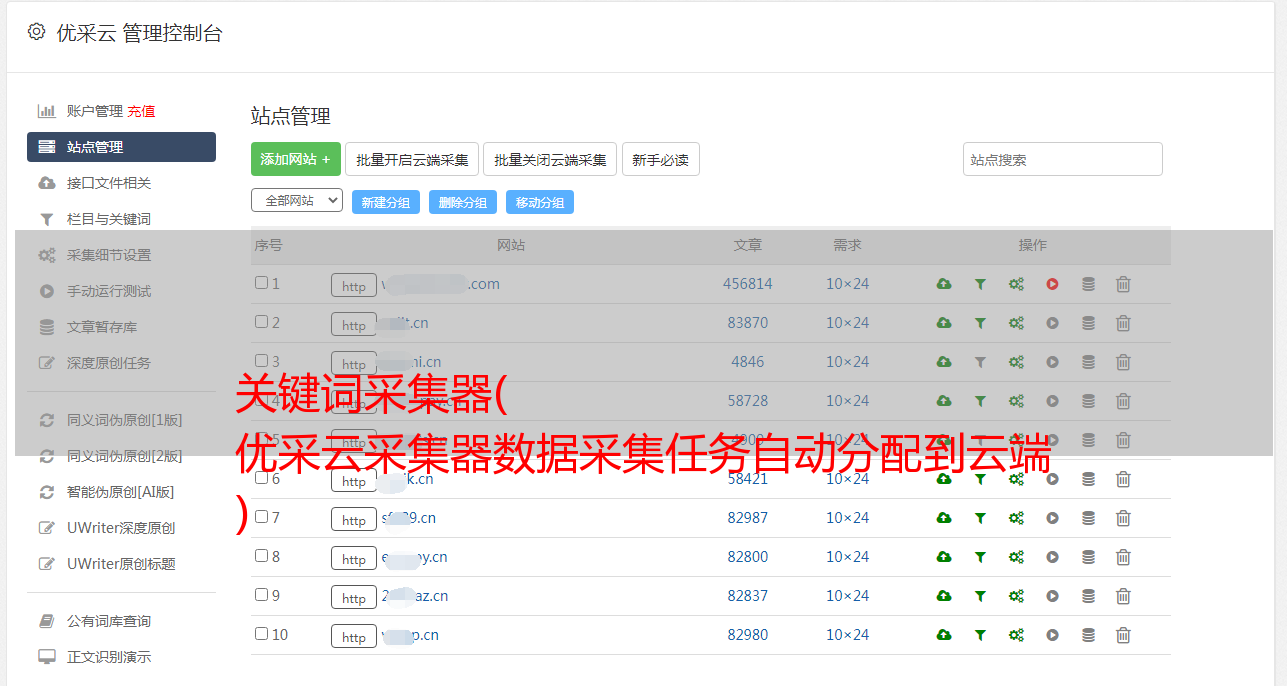This screenshot has width=1287, height=686.
Task: Select the checkbox for site number 6
Action: click(x=261, y=478)
